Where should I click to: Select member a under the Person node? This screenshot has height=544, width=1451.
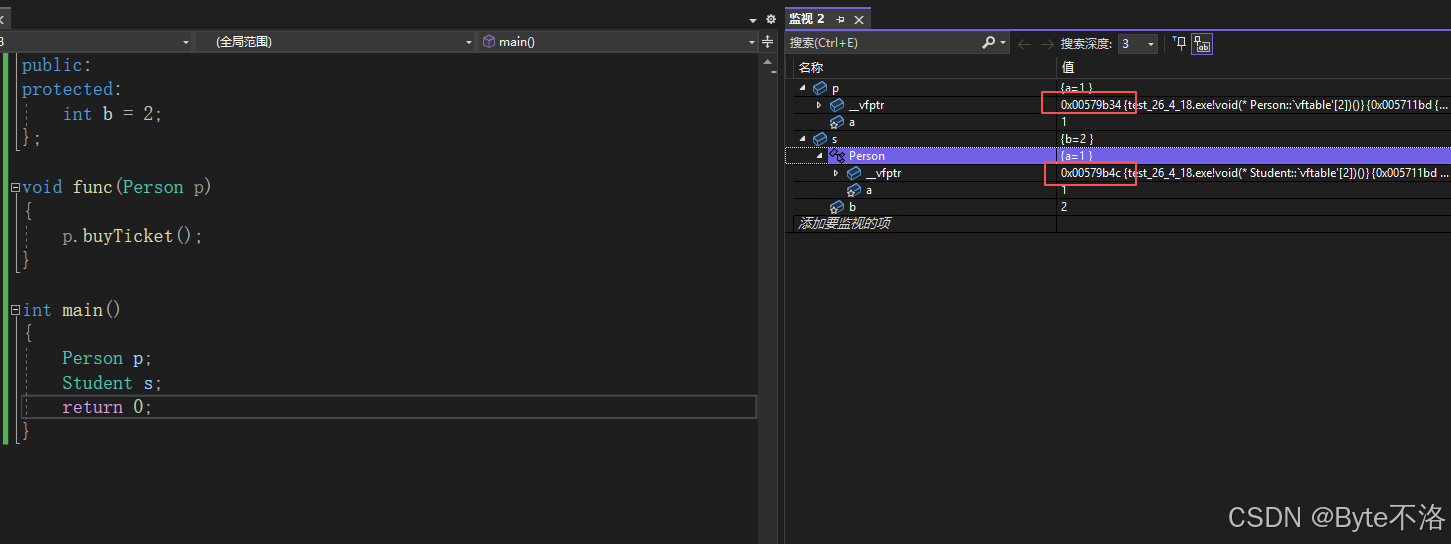click(869, 190)
